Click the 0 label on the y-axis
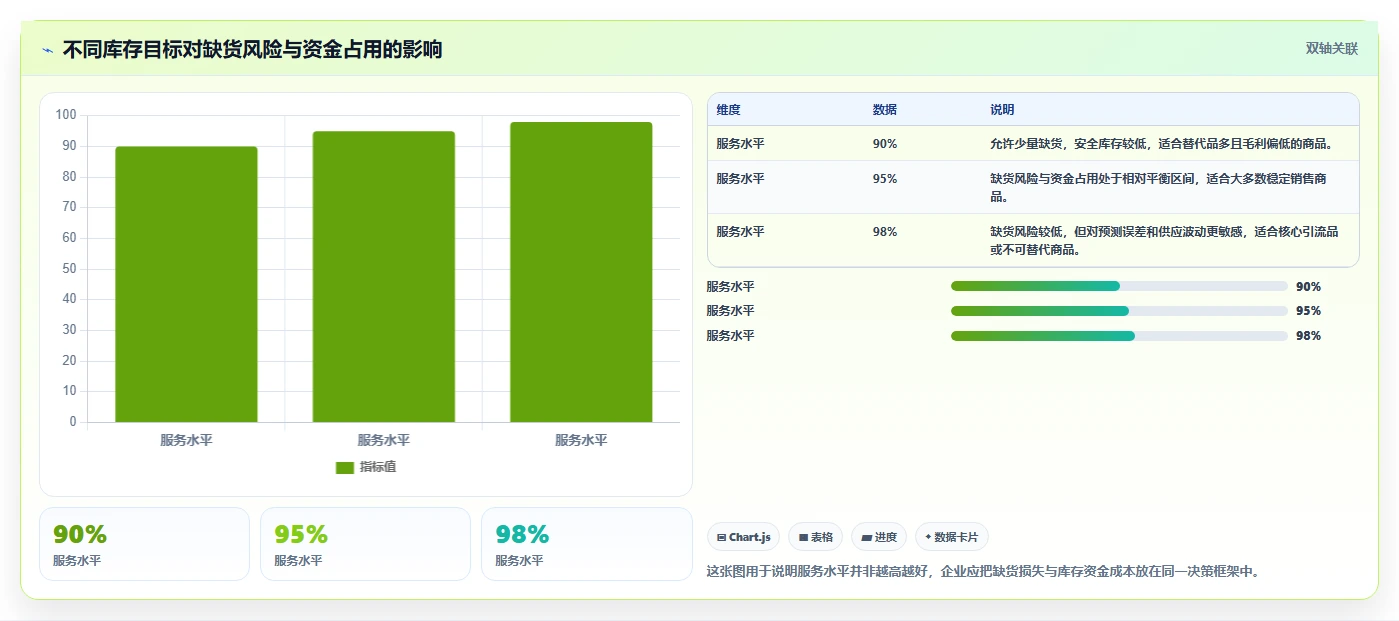Image resolution: width=1399 pixels, height=621 pixels. click(x=73, y=422)
